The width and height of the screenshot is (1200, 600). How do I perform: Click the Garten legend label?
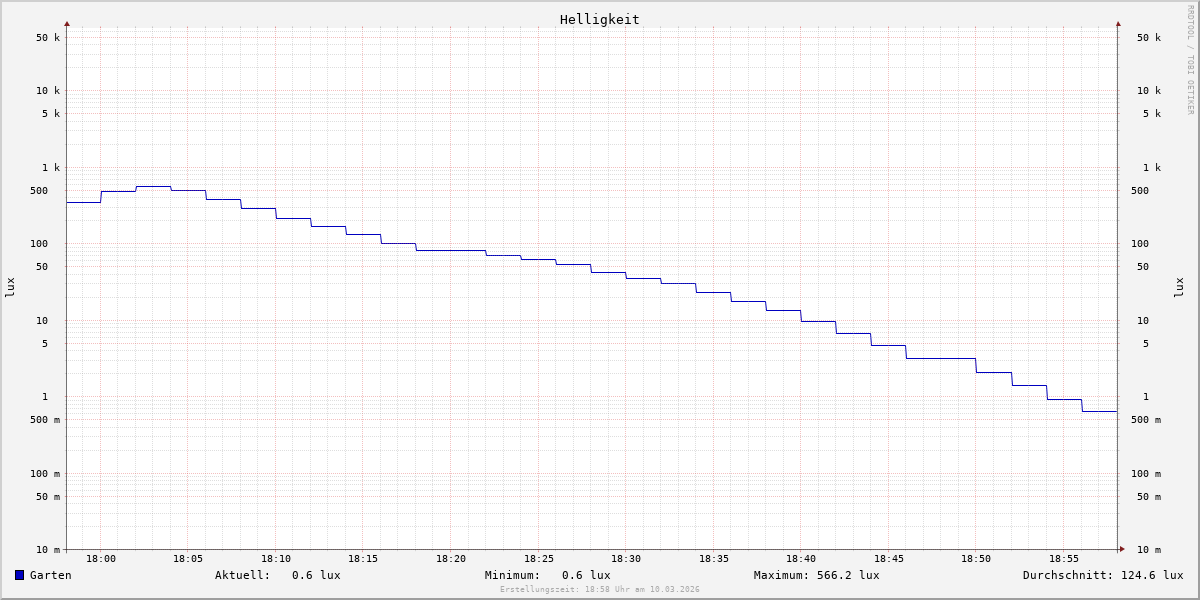point(50,575)
